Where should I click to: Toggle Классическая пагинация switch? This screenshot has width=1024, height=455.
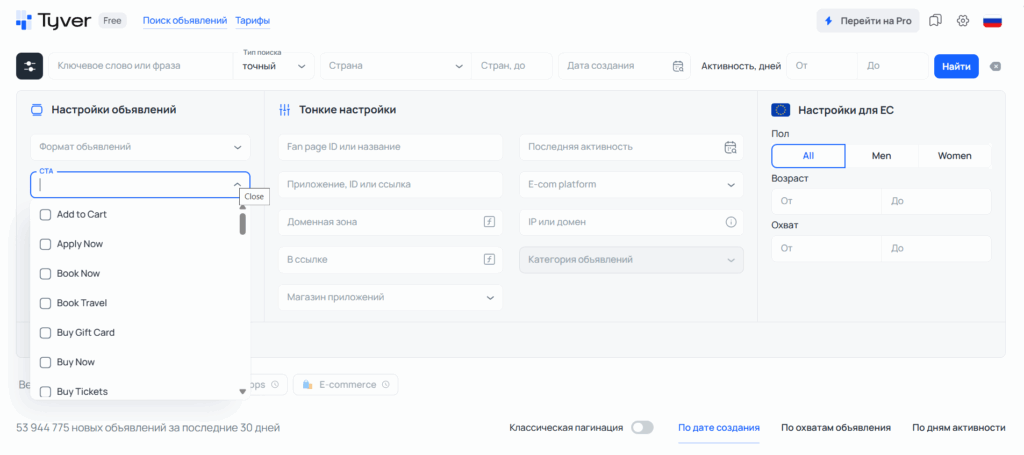coord(641,427)
